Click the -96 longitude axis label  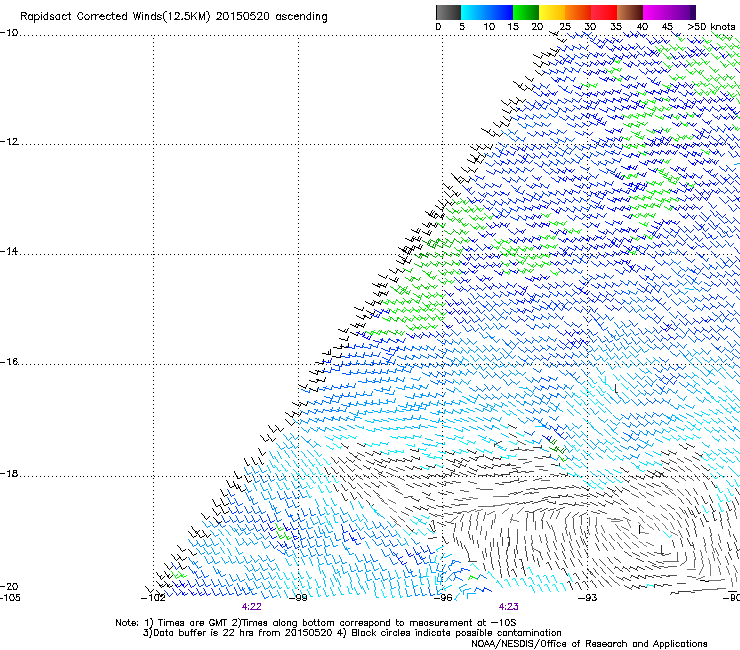pyautogui.click(x=443, y=598)
